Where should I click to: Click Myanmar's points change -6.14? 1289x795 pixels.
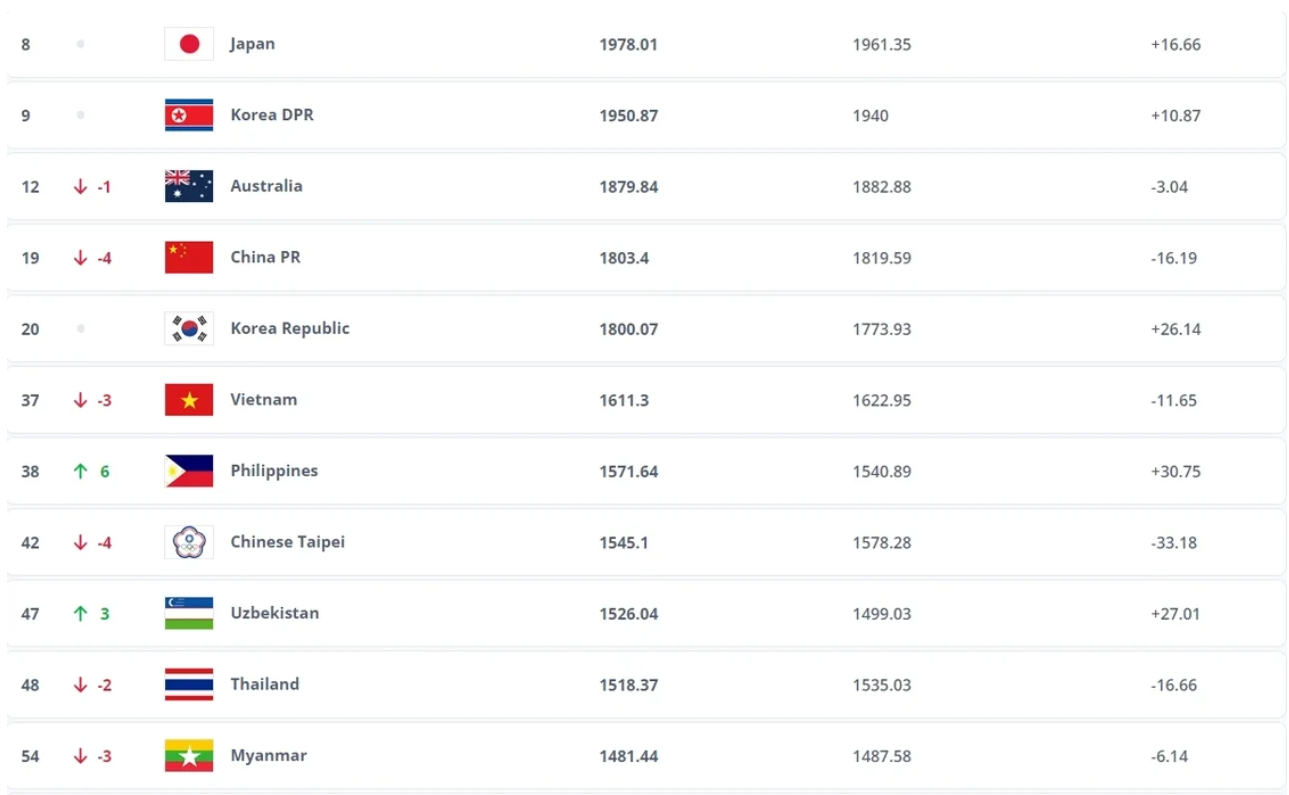(1169, 756)
